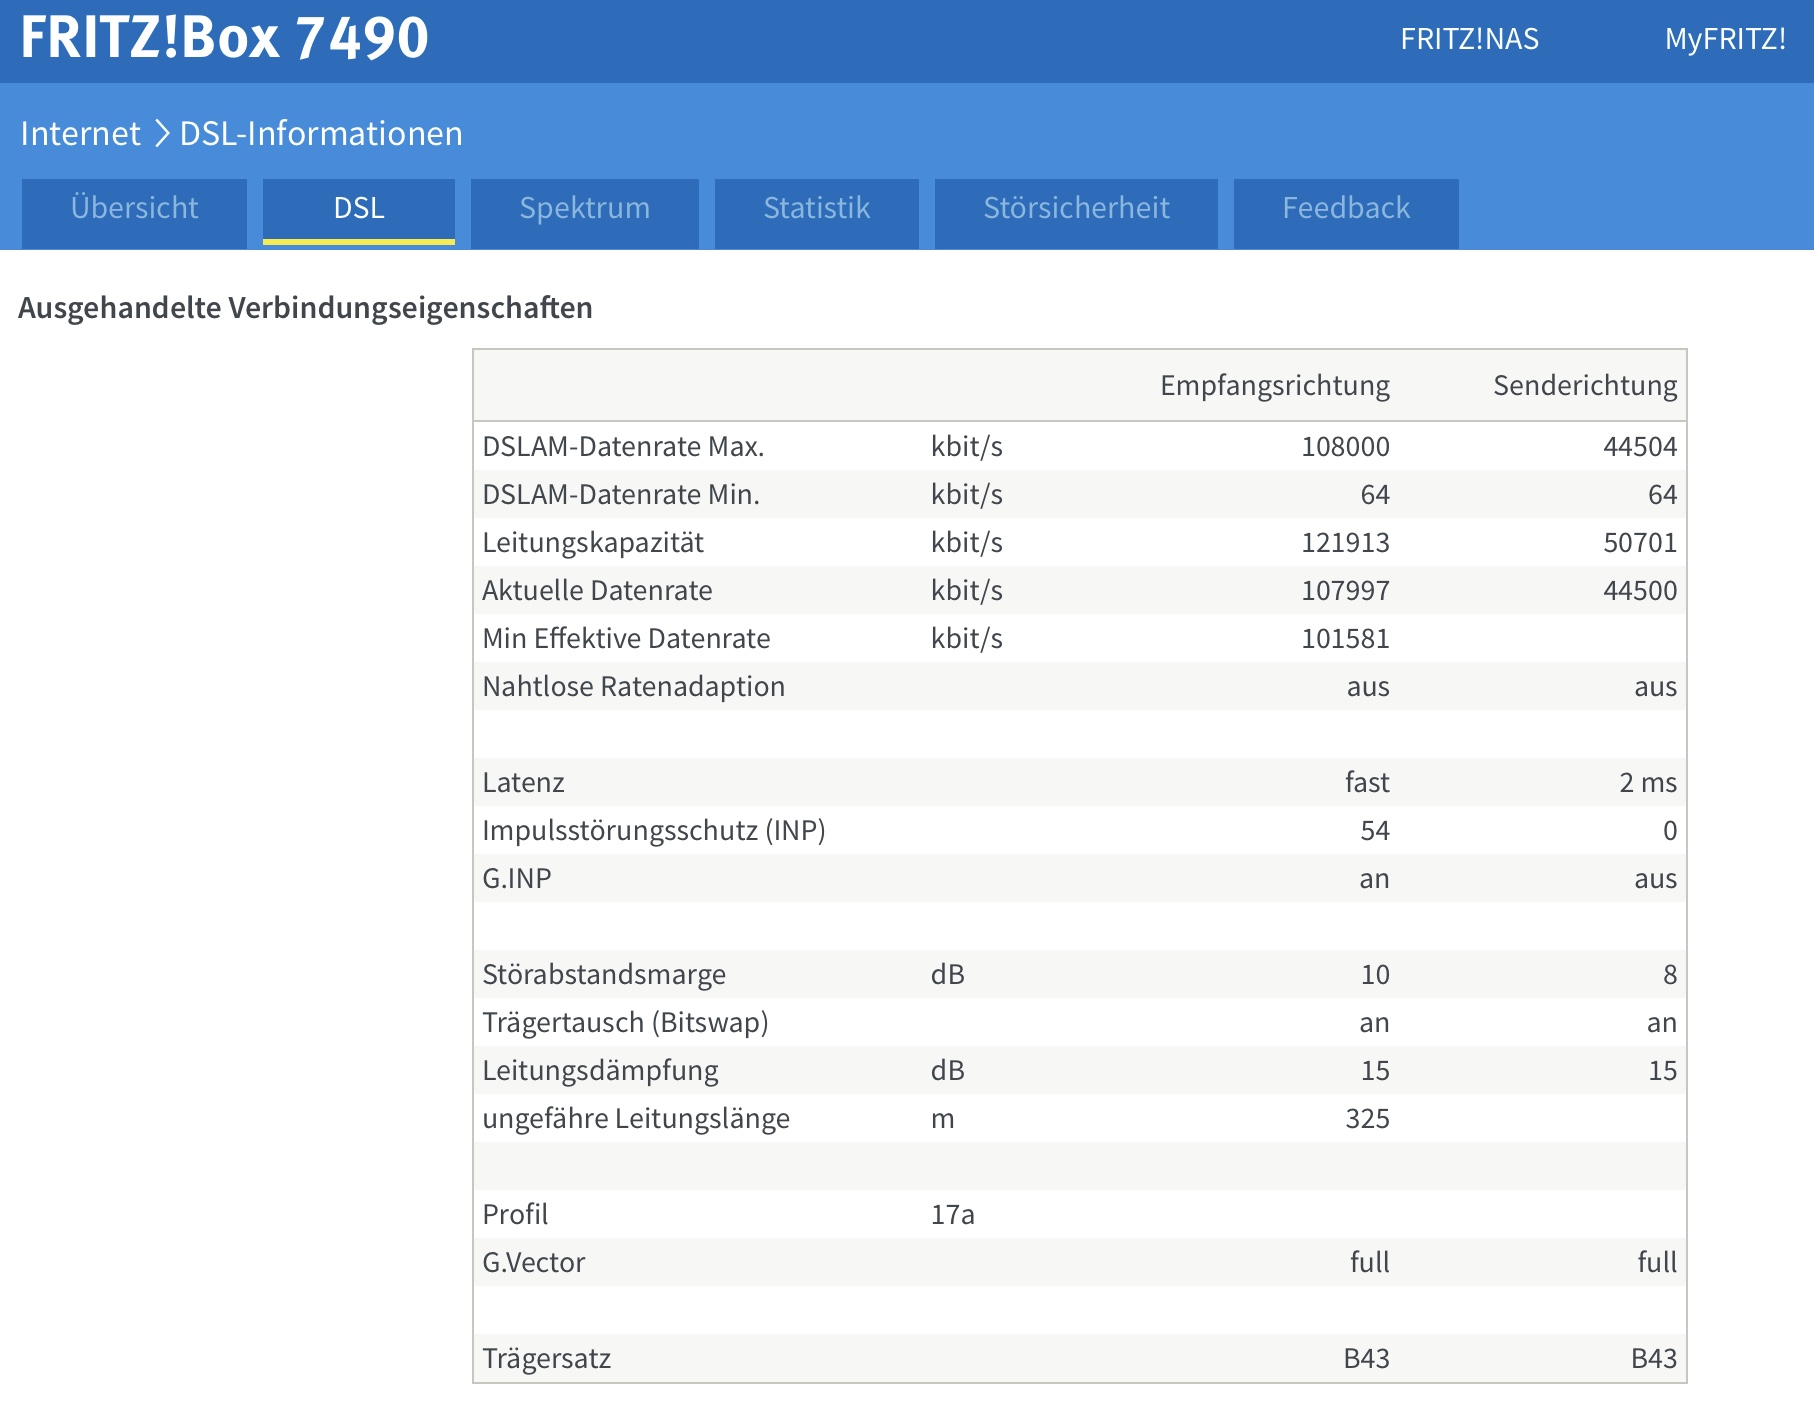Select the INP send value 0
Image resolution: width=1814 pixels, height=1413 pixels.
click(x=1670, y=830)
